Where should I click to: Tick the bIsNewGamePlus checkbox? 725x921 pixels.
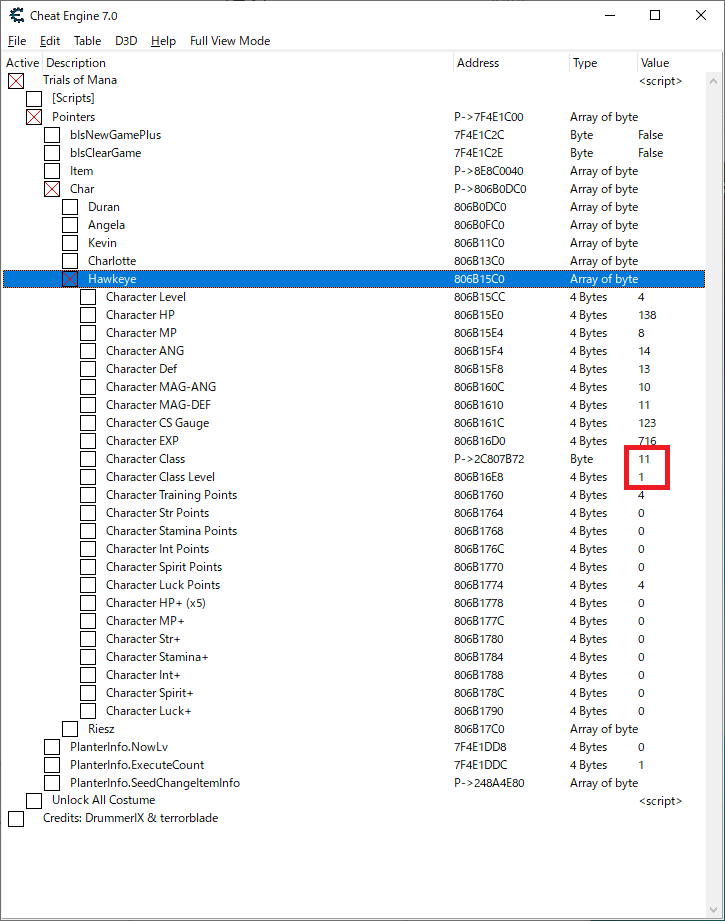click(52, 135)
